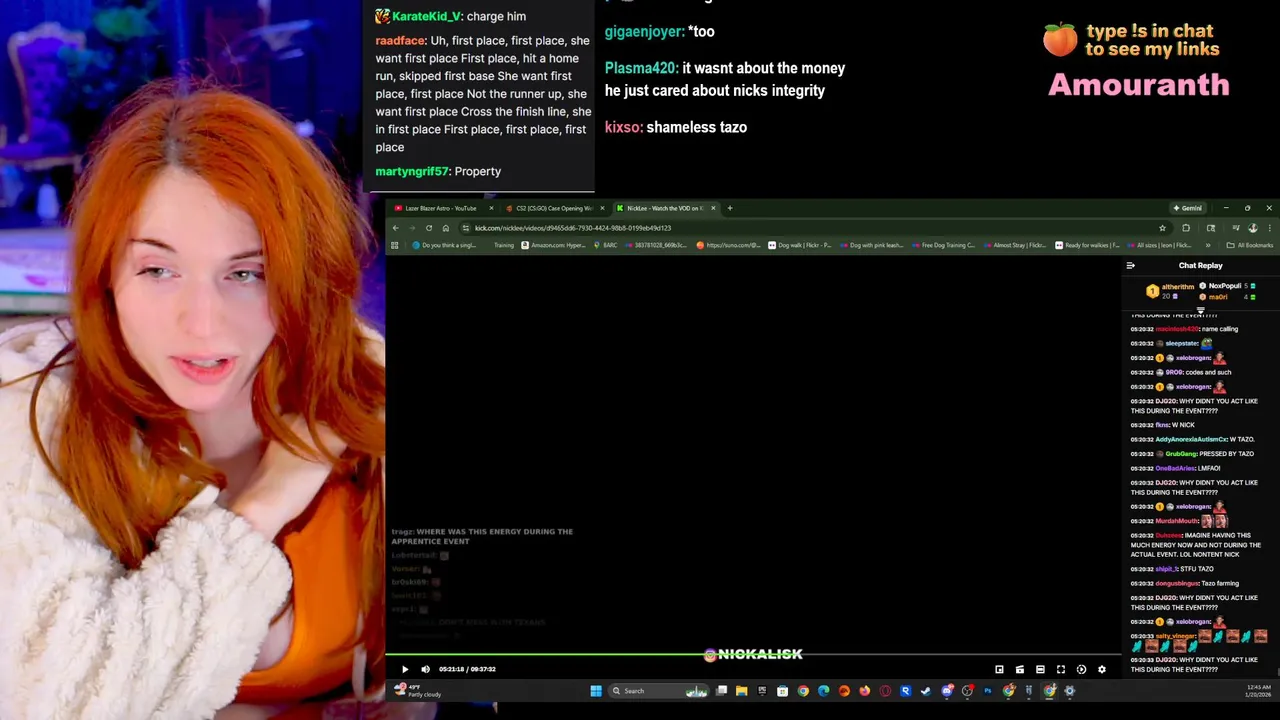The height and width of the screenshot is (720, 1280).
Task: Open the All Bookmarks folder
Action: coord(1249,245)
